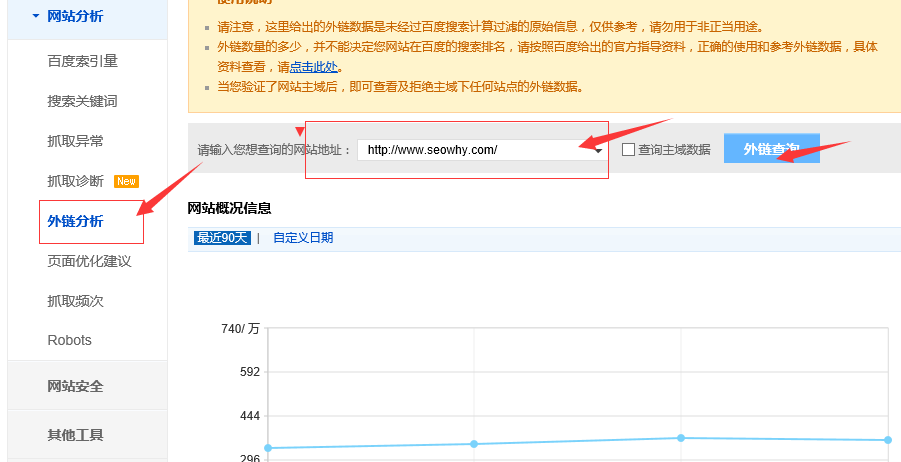Select 外链分析 in the sidebar

pos(75,221)
